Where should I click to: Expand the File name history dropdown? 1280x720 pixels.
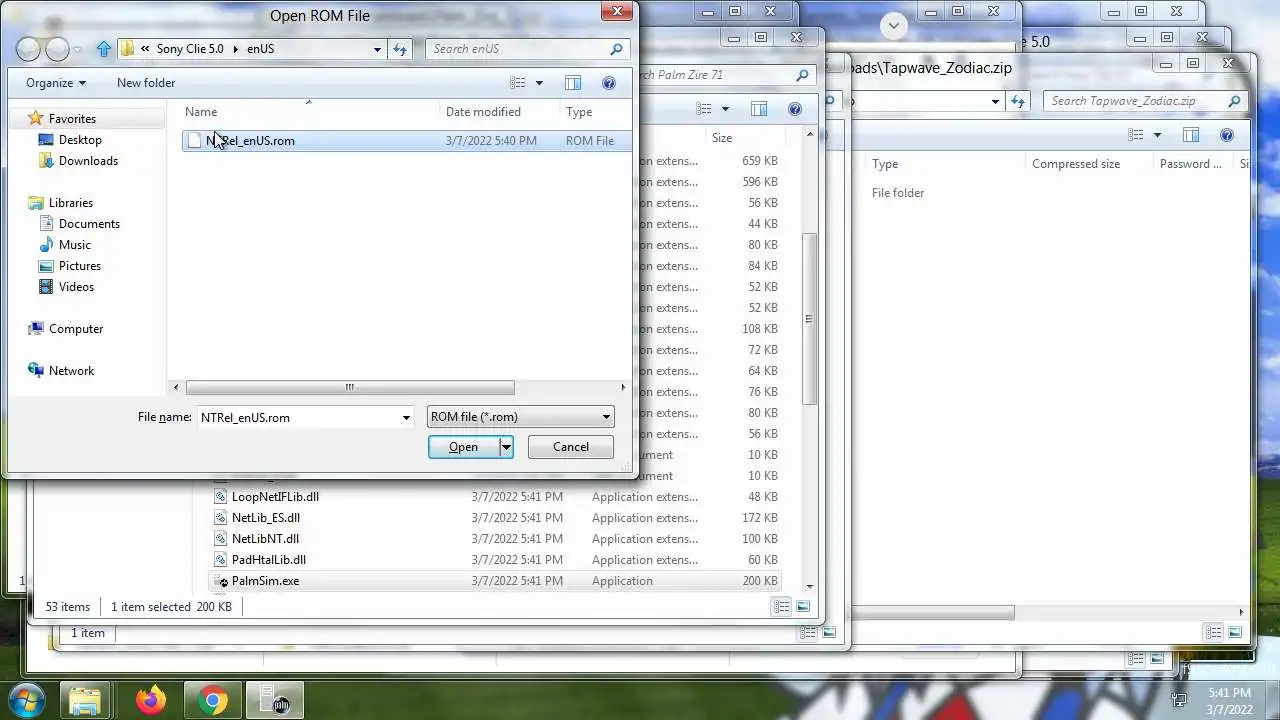click(406, 417)
